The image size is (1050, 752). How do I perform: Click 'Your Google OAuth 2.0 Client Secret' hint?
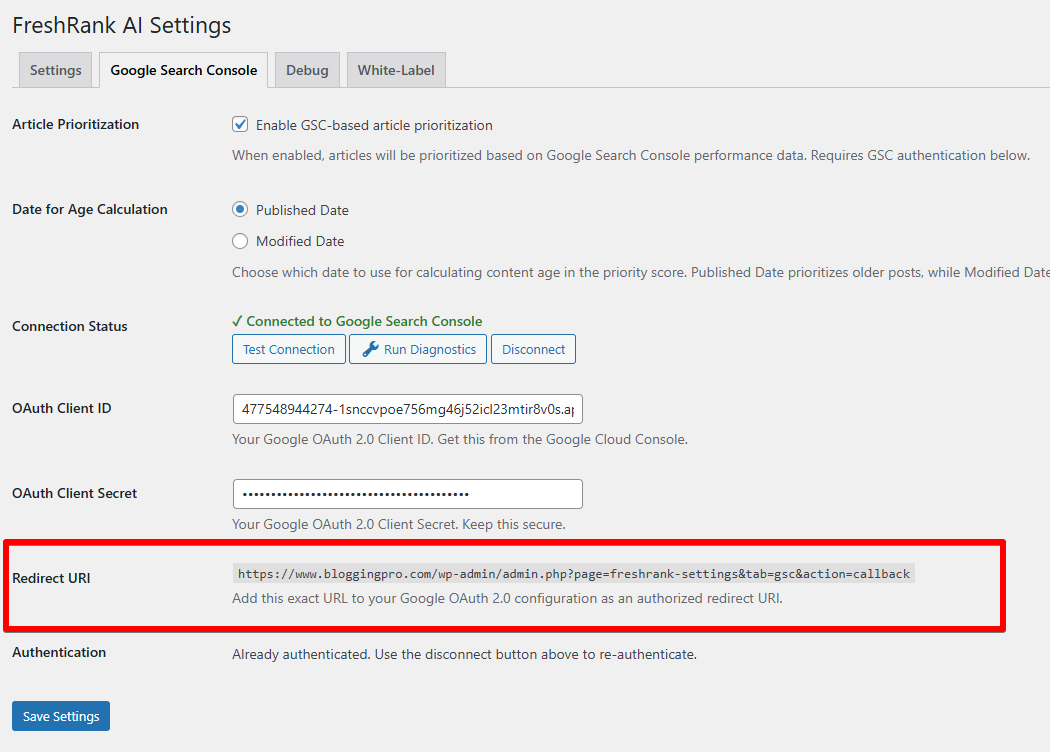(x=399, y=524)
